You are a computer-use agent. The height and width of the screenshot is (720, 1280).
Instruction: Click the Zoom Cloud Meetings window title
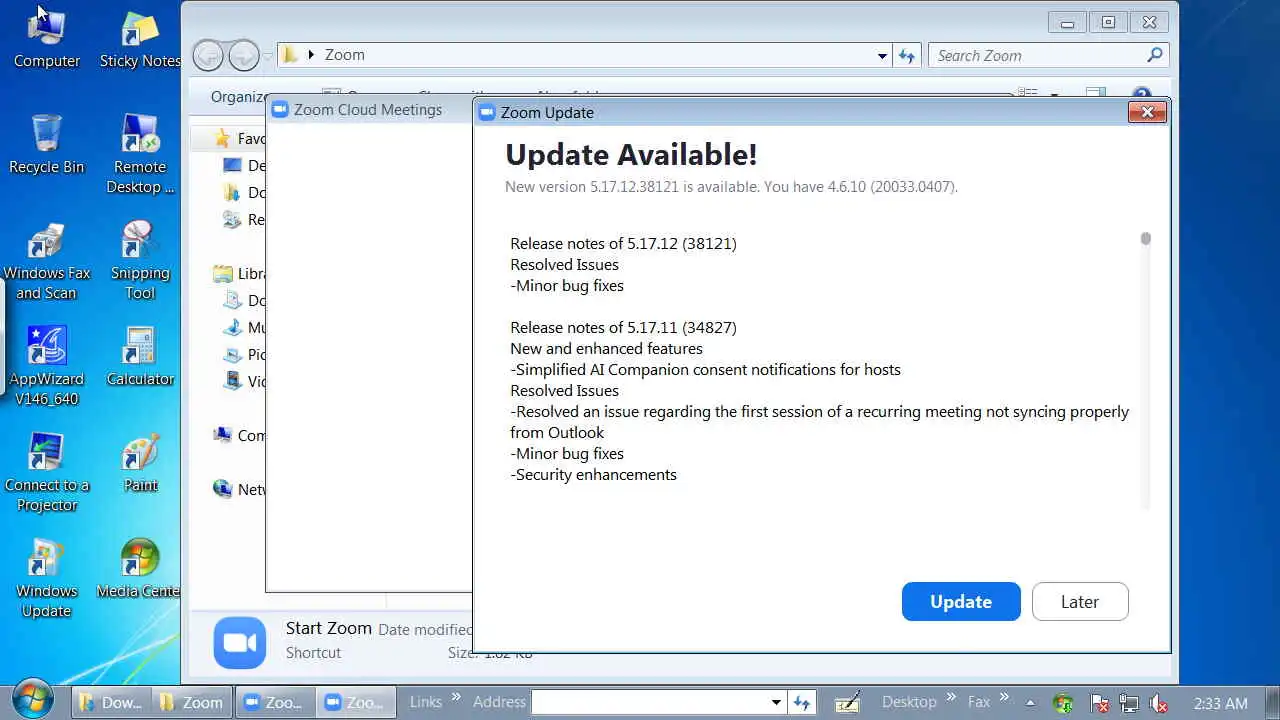pyautogui.click(x=368, y=109)
